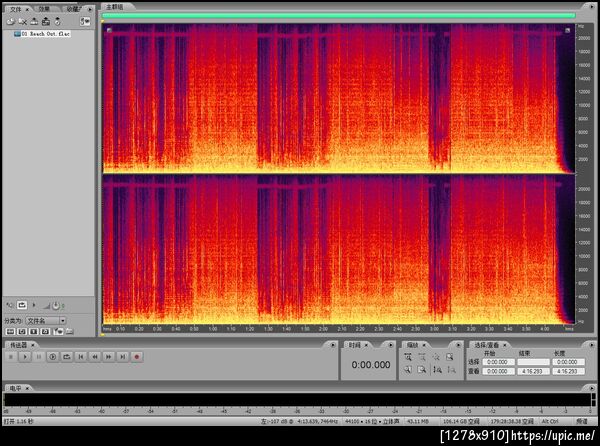Open the transport panel flyout menu
600x446 pixels.
click(333, 345)
